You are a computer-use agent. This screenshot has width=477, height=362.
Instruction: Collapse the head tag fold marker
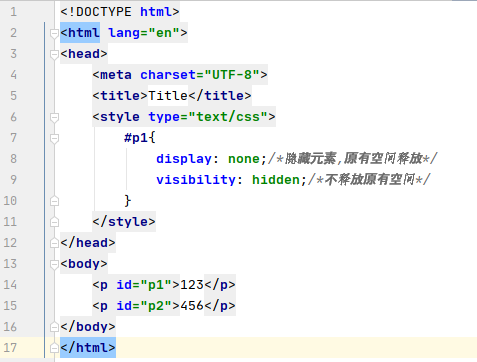point(54,54)
